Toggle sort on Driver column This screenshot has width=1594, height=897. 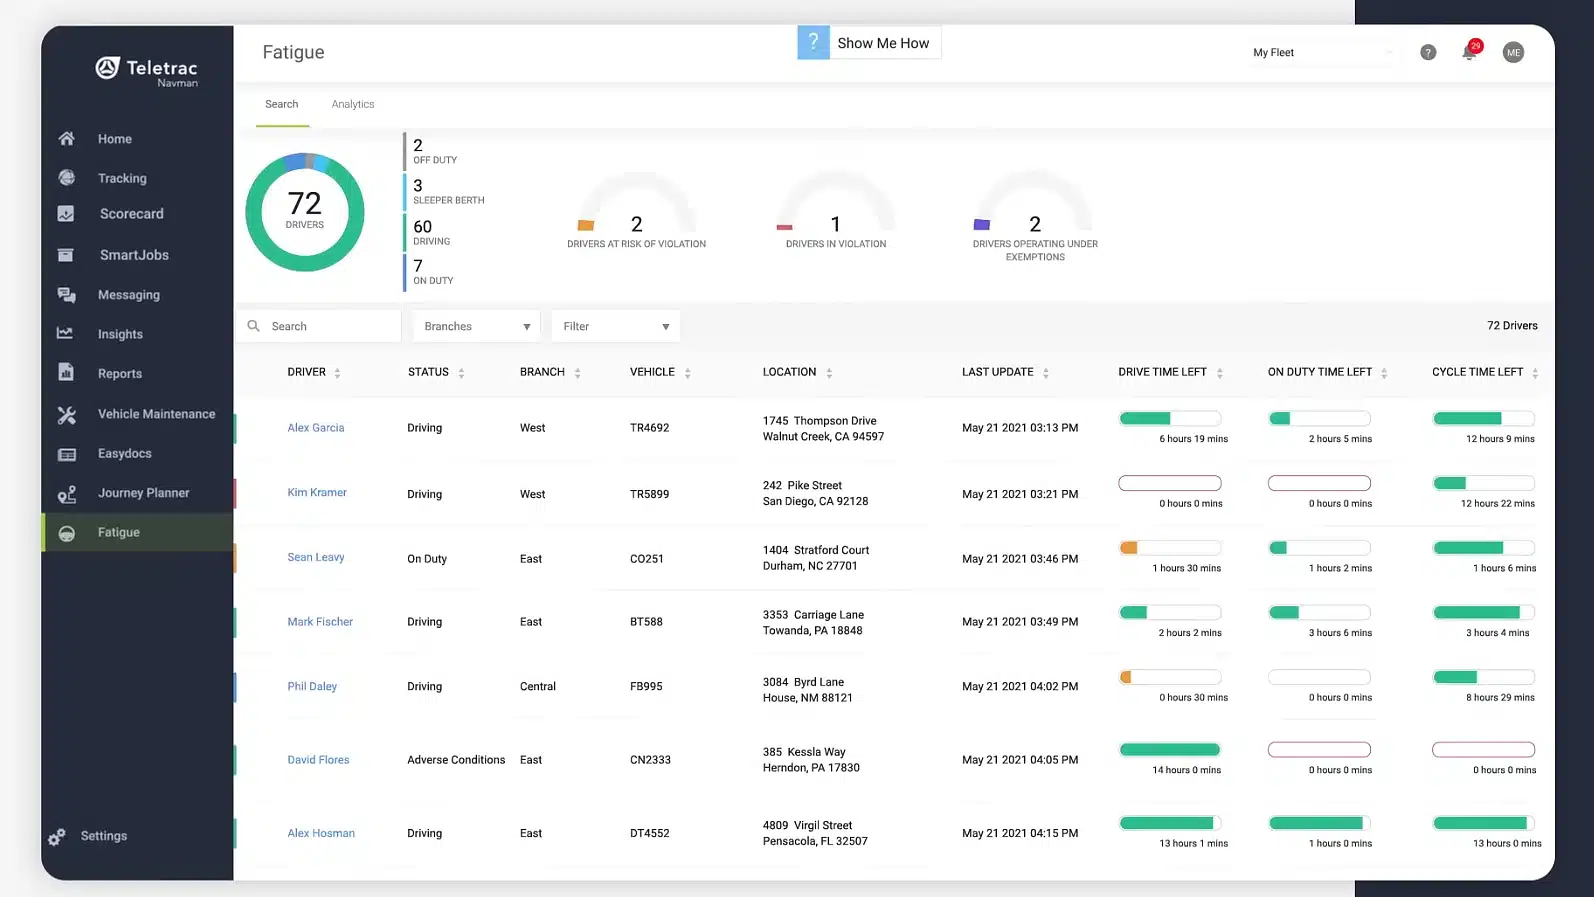(x=337, y=373)
